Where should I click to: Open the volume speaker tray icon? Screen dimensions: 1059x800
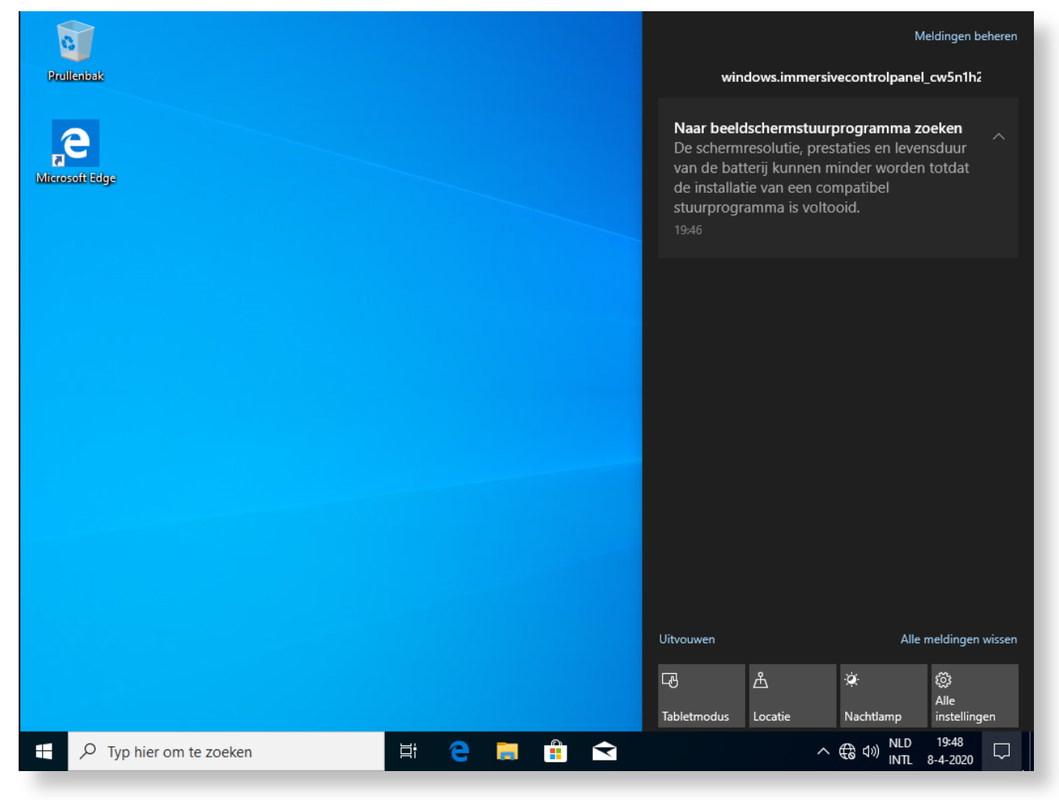(x=871, y=751)
